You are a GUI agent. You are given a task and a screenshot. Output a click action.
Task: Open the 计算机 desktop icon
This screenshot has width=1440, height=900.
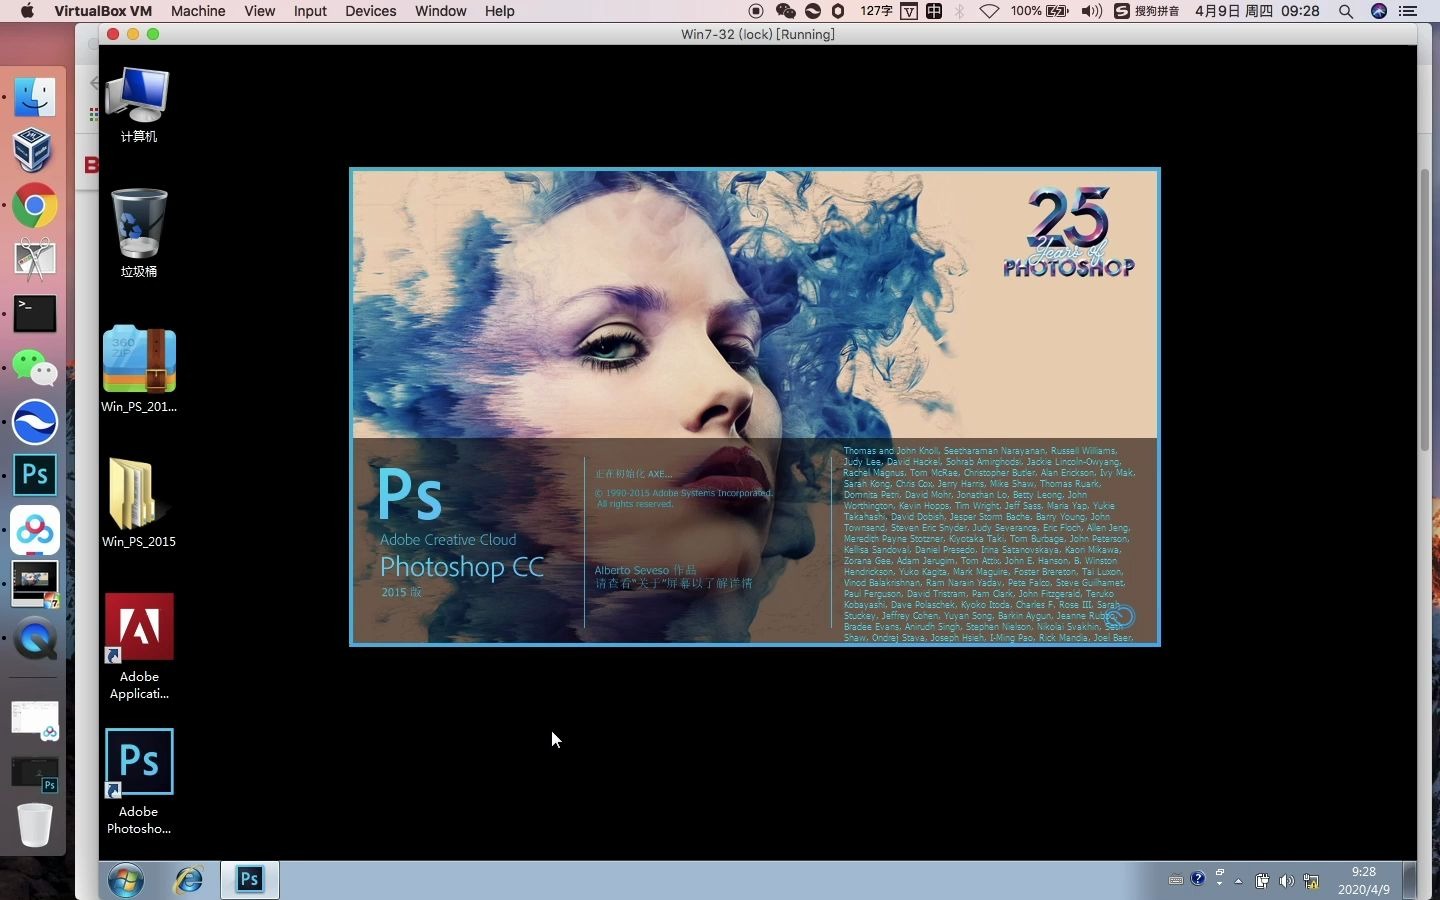[x=138, y=104]
